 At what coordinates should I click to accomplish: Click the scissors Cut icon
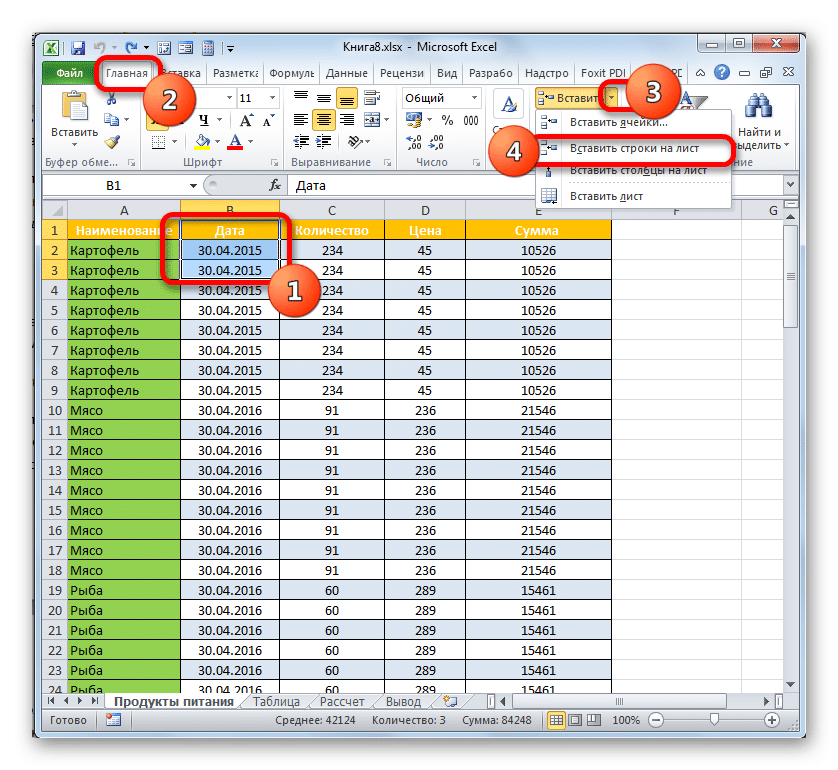[x=112, y=98]
